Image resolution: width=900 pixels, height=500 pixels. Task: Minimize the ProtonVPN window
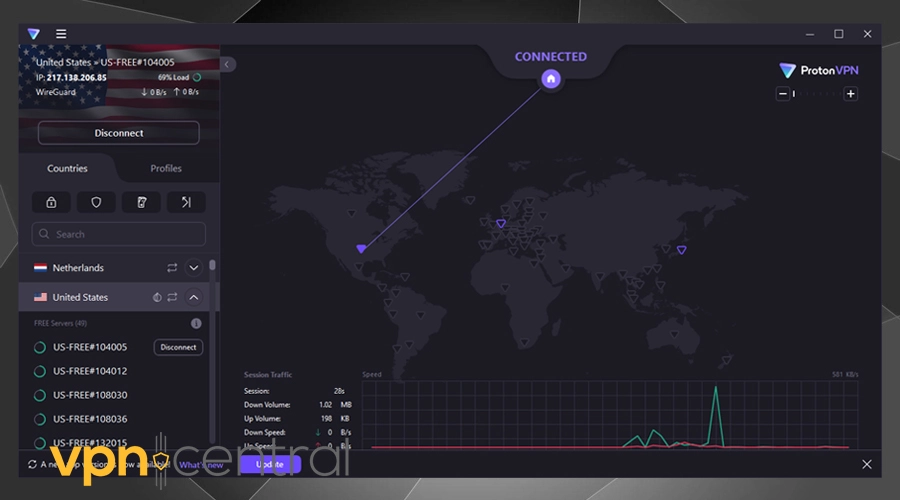click(x=810, y=34)
